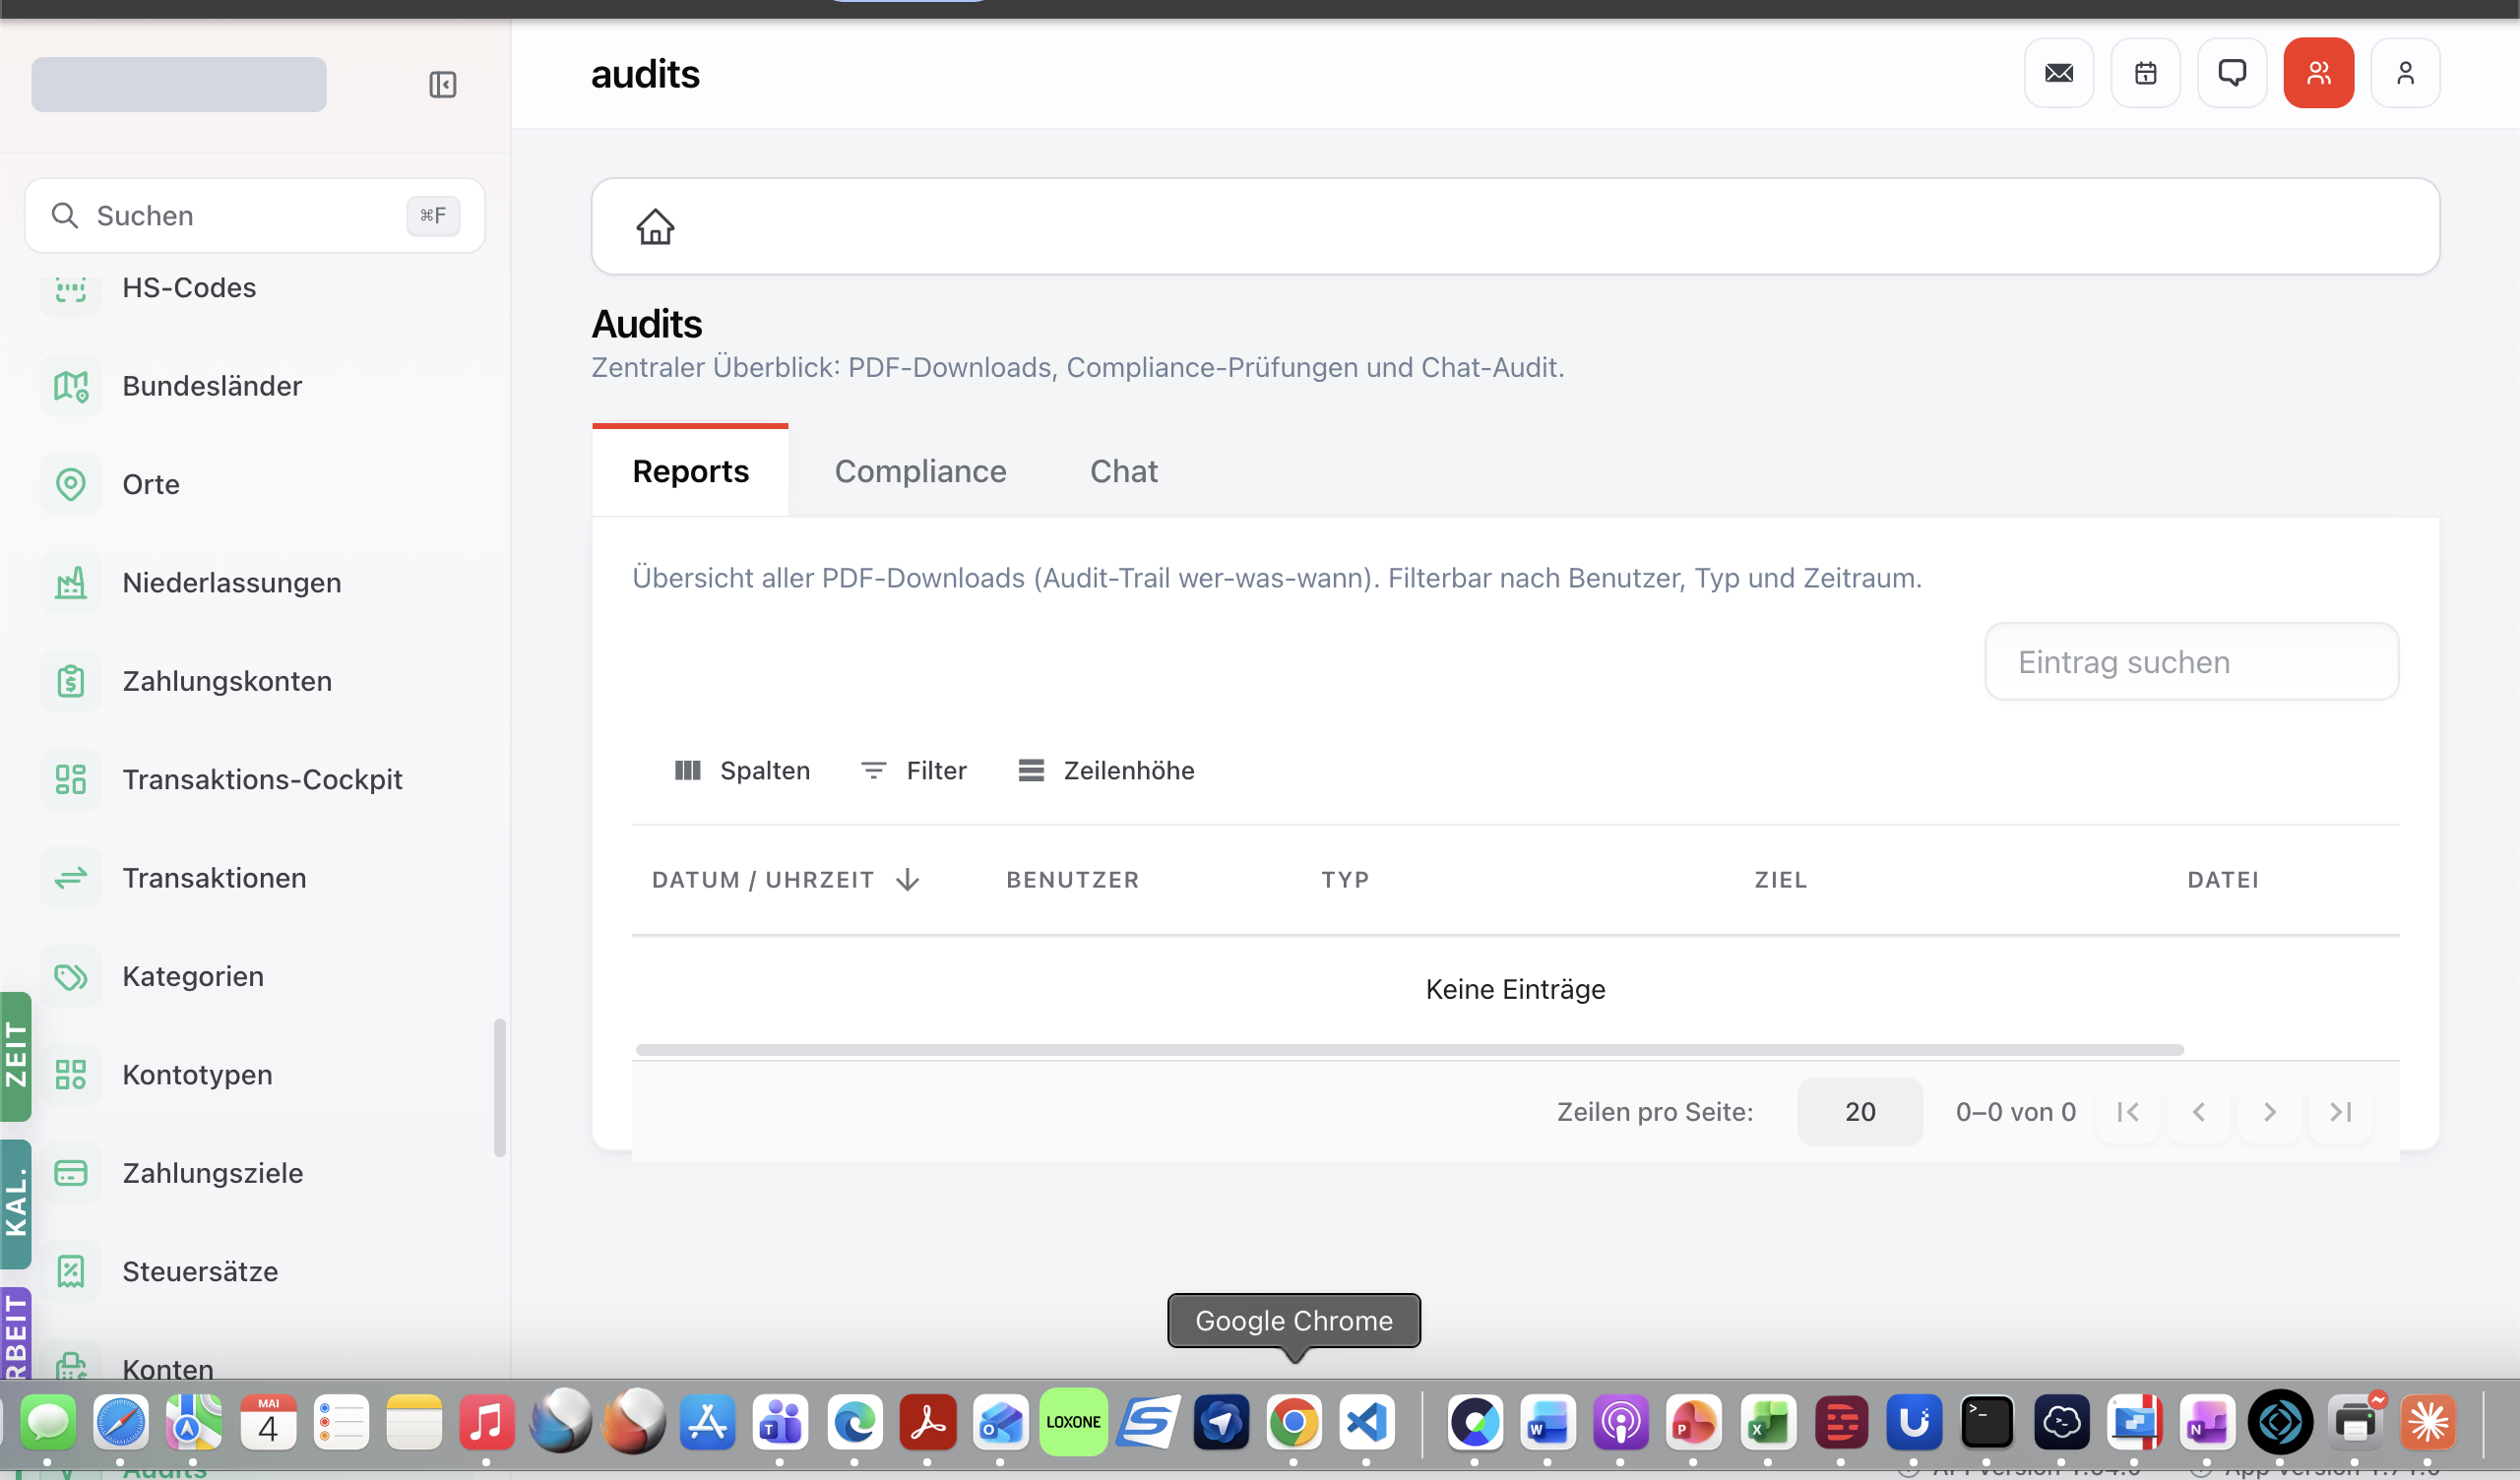Open the LOXONE app in the Dock
The height and width of the screenshot is (1480, 2520).
pos(1073,1421)
